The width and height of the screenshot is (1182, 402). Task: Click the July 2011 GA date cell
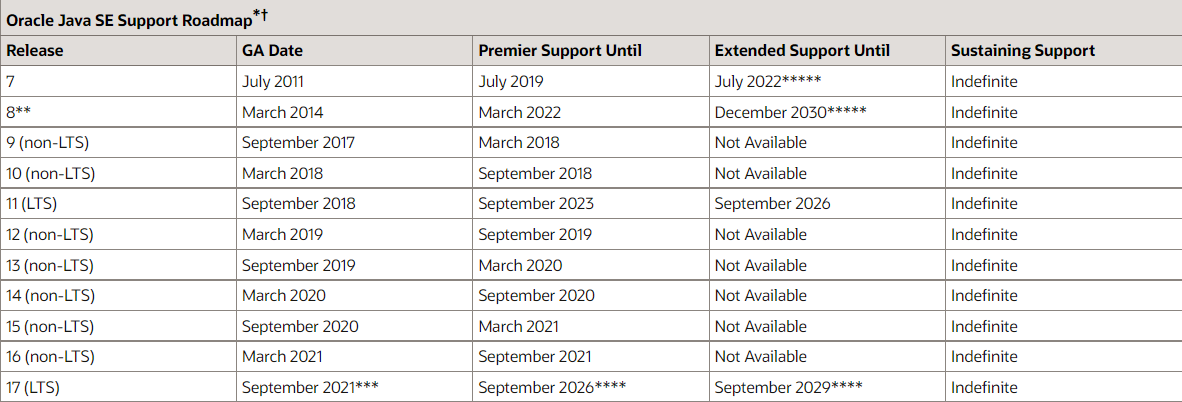coord(272,81)
